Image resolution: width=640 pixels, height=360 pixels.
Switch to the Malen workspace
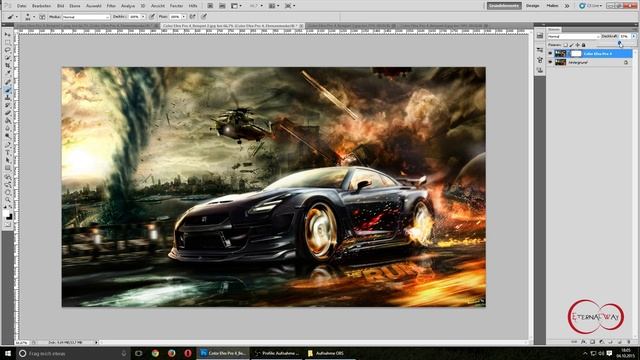click(552, 6)
